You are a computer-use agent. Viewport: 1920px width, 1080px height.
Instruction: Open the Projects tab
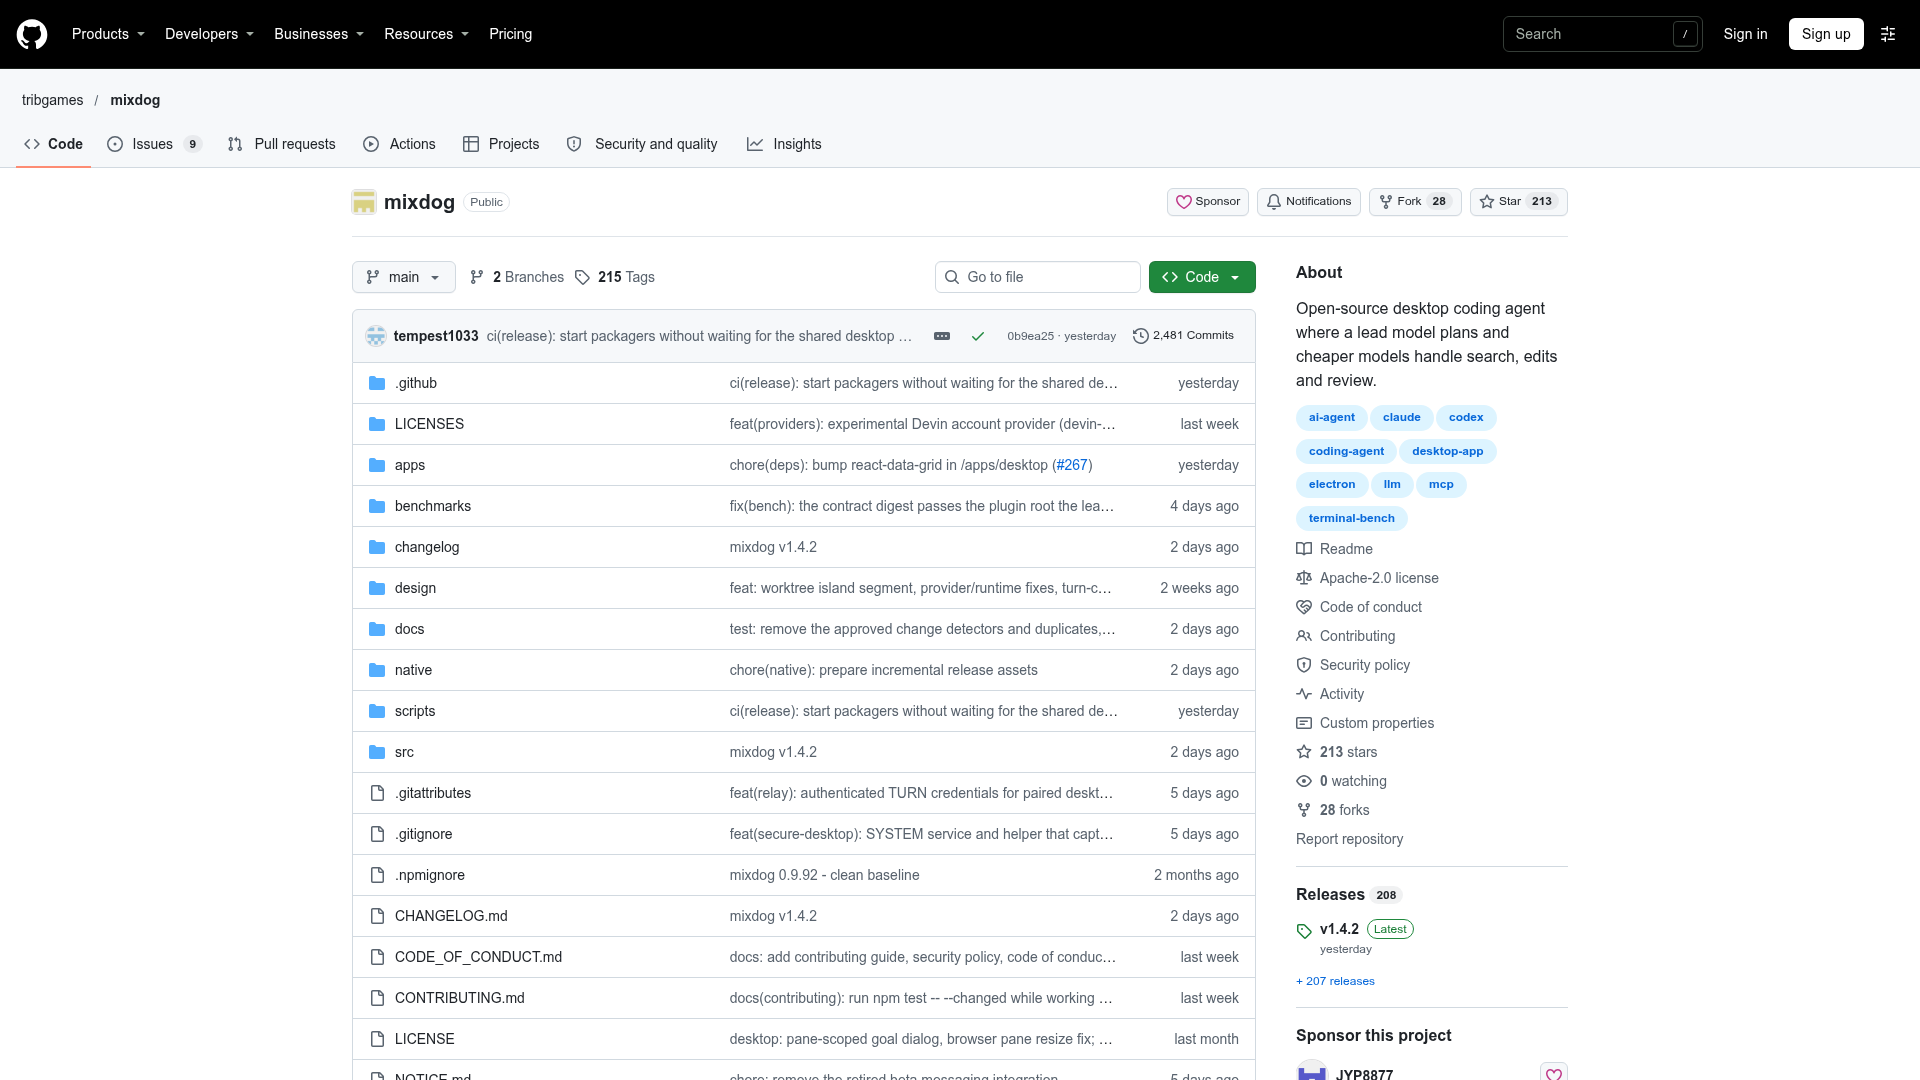501,144
